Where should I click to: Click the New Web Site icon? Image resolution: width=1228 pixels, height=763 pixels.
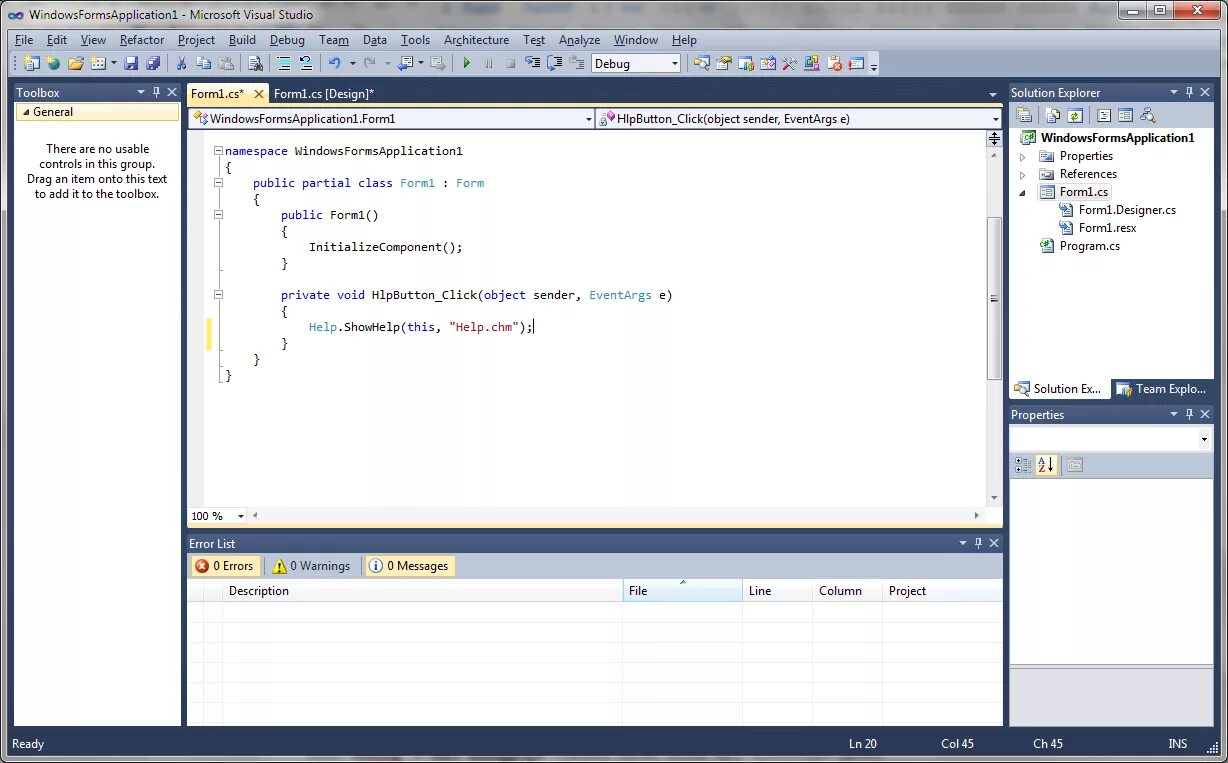tap(52, 63)
